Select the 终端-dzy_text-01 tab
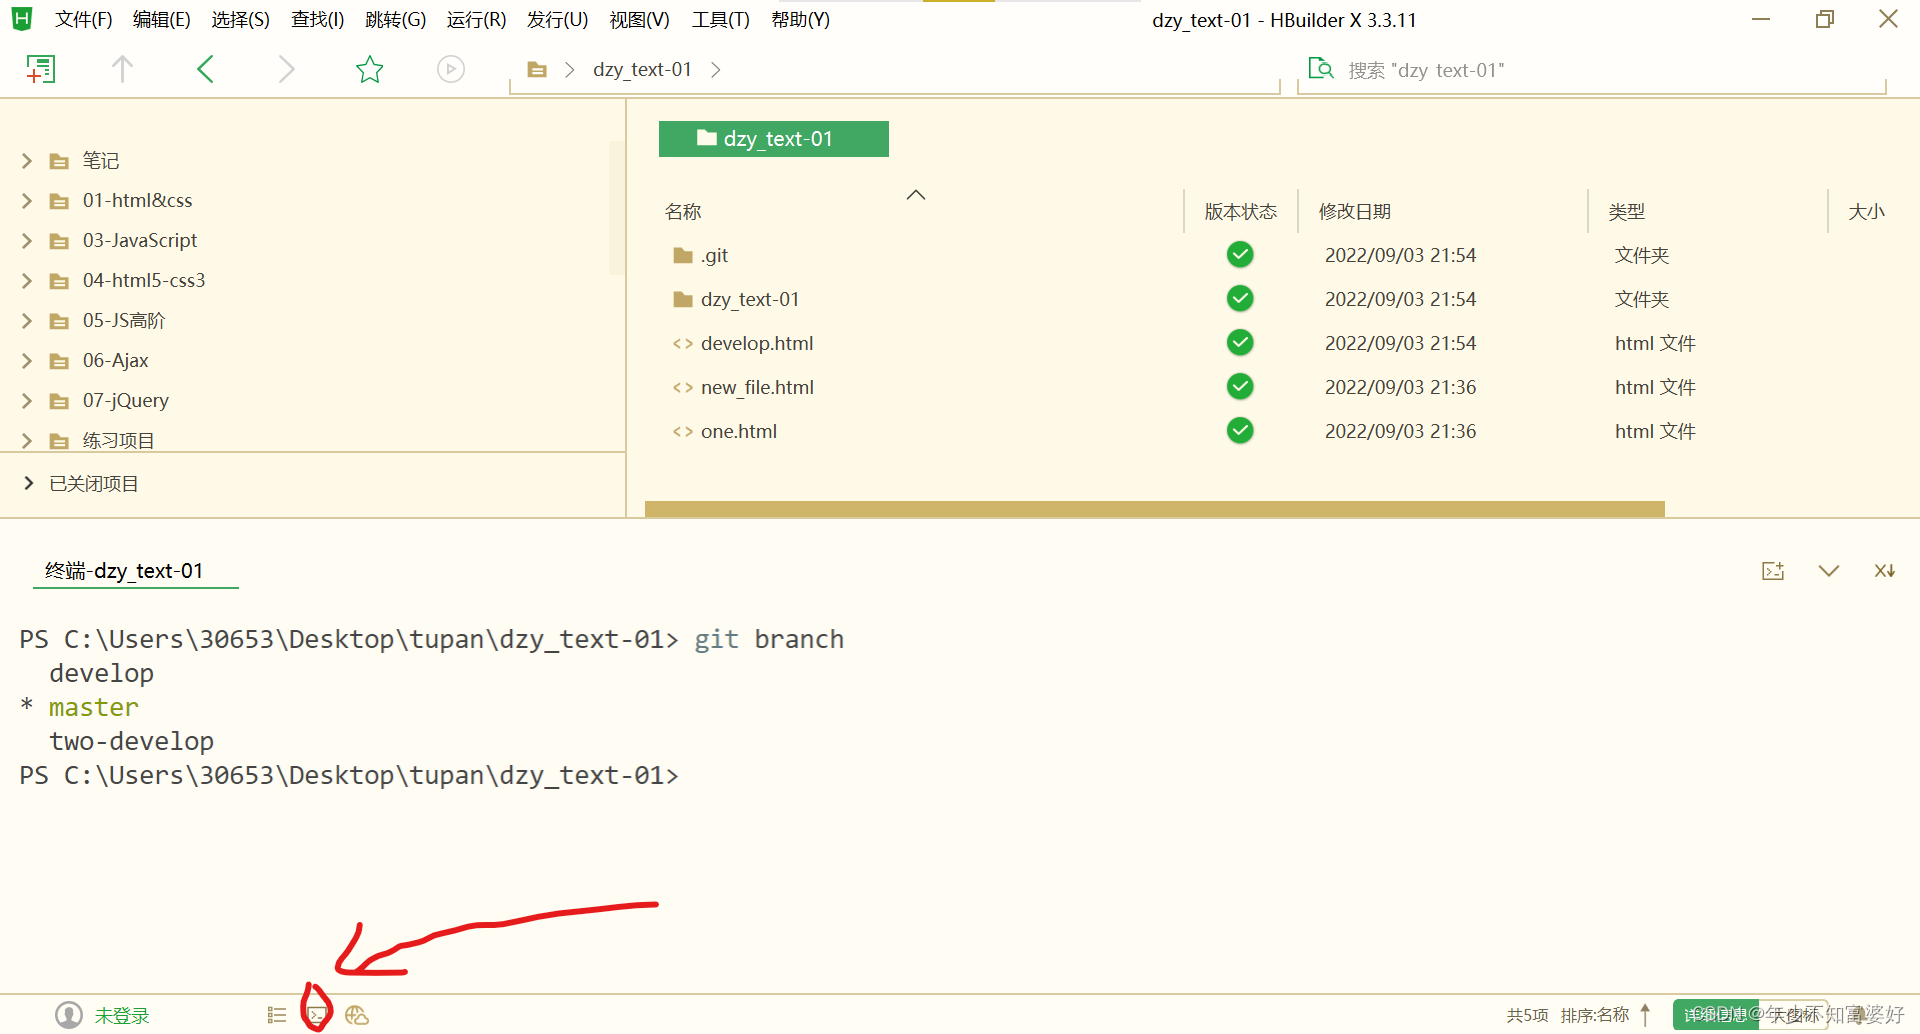 135,570
